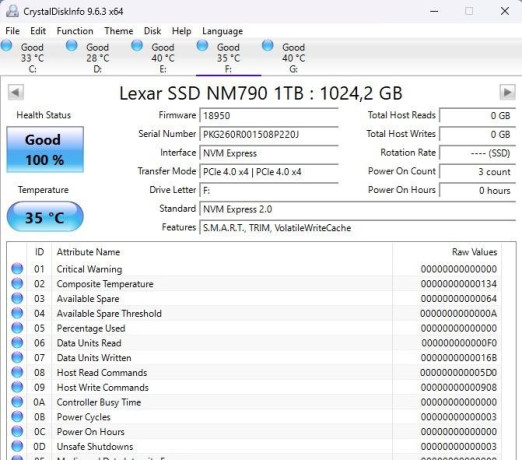Viewport: 522px width, 460px height.
Task: Click raw value 00000000005D0
Action: tap(459, 372)
